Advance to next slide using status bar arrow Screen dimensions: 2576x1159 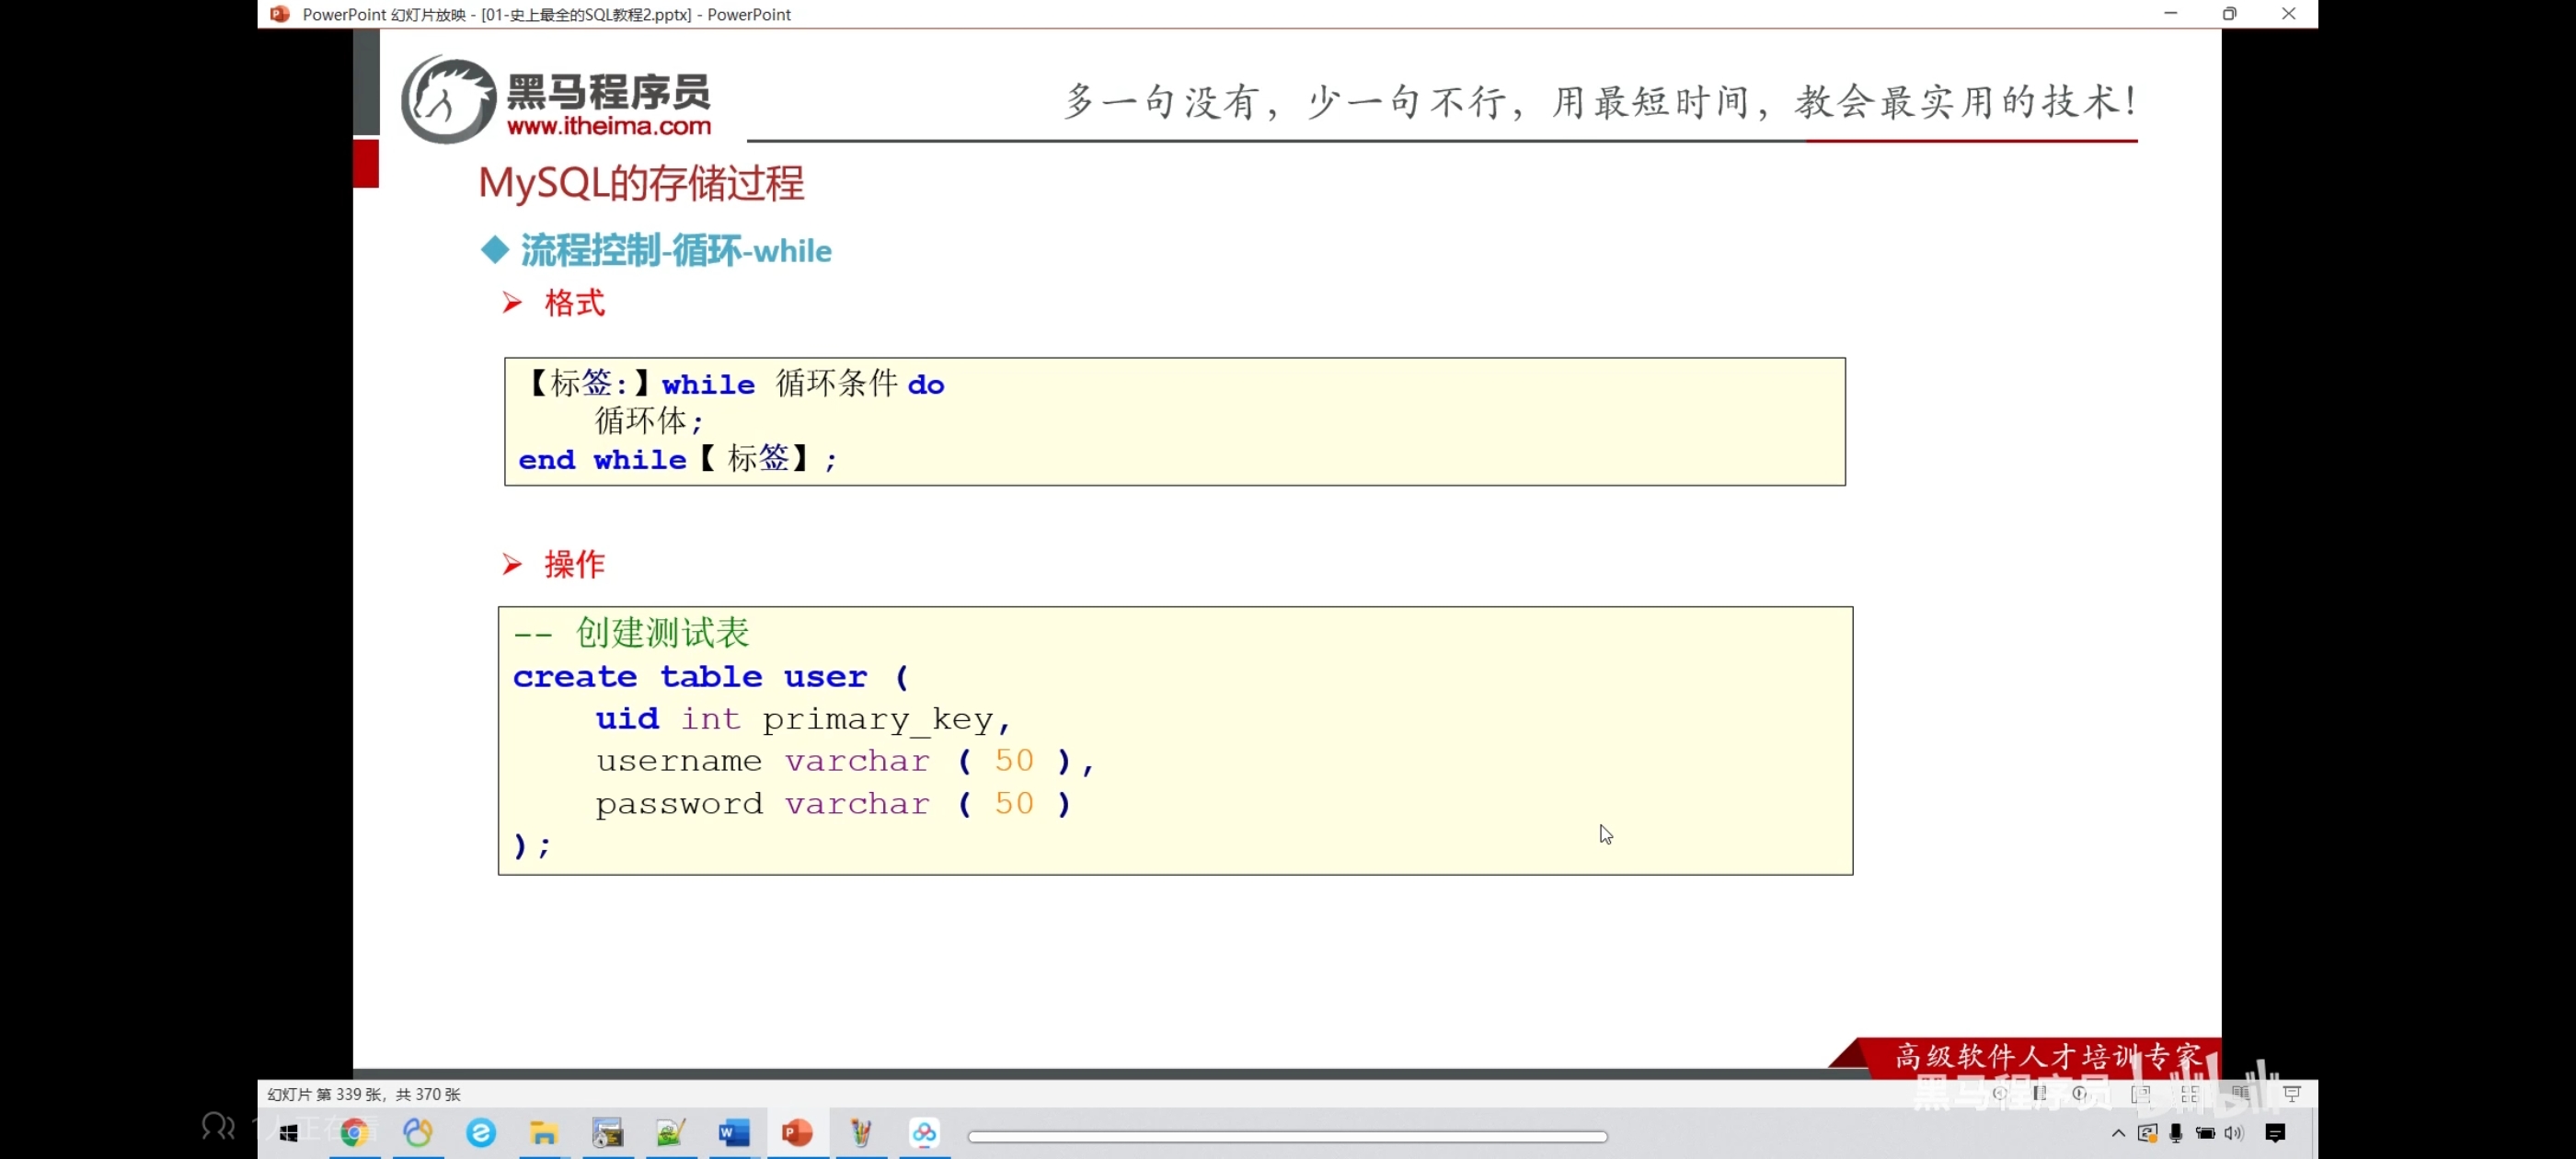pyautogui.click(x=2079, y=1094)
